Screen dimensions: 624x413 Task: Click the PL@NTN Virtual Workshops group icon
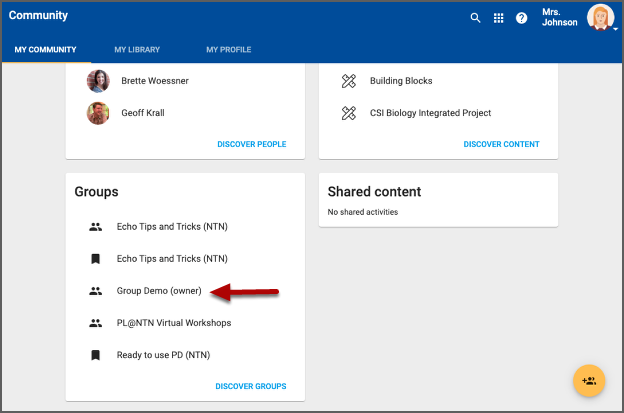96,323
